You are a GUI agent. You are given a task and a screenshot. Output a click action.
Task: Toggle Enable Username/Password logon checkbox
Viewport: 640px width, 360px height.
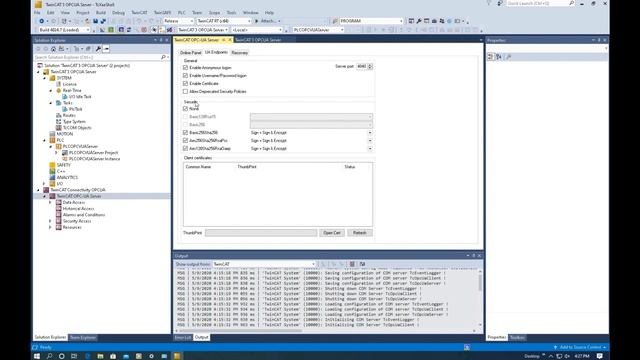tap(185, 76)
